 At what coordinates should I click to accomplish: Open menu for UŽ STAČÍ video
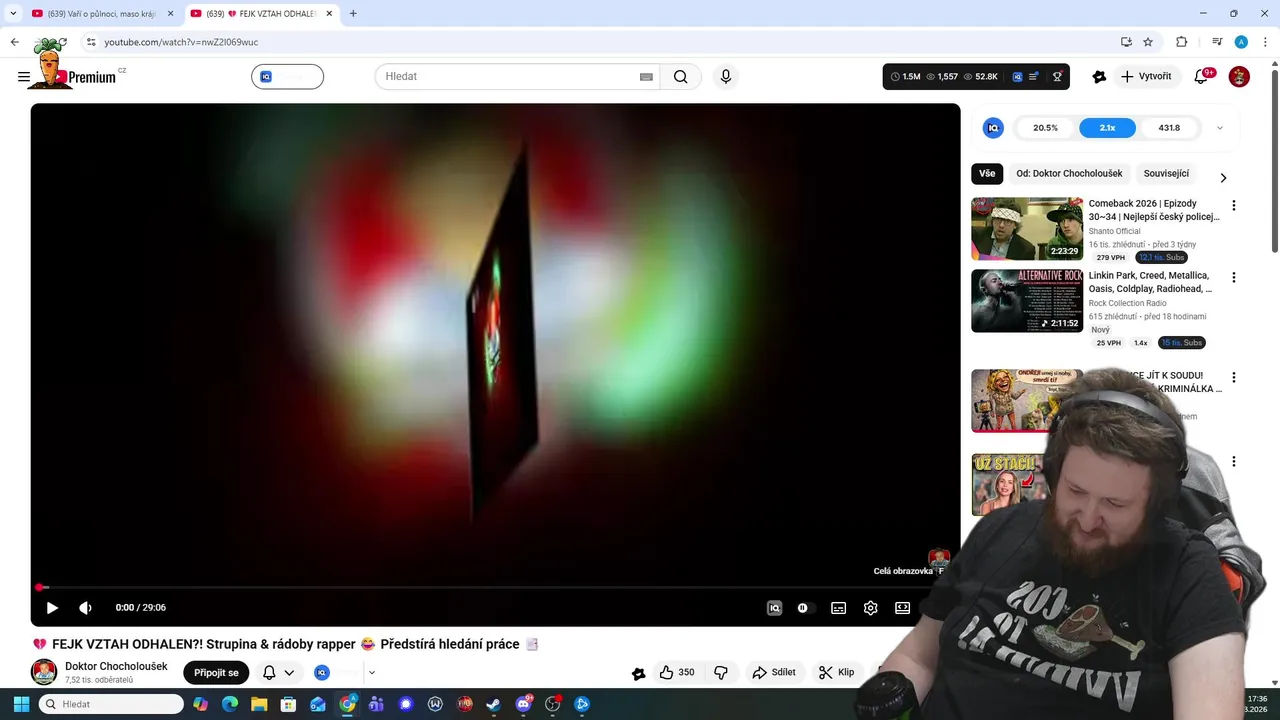[1234, 461]
